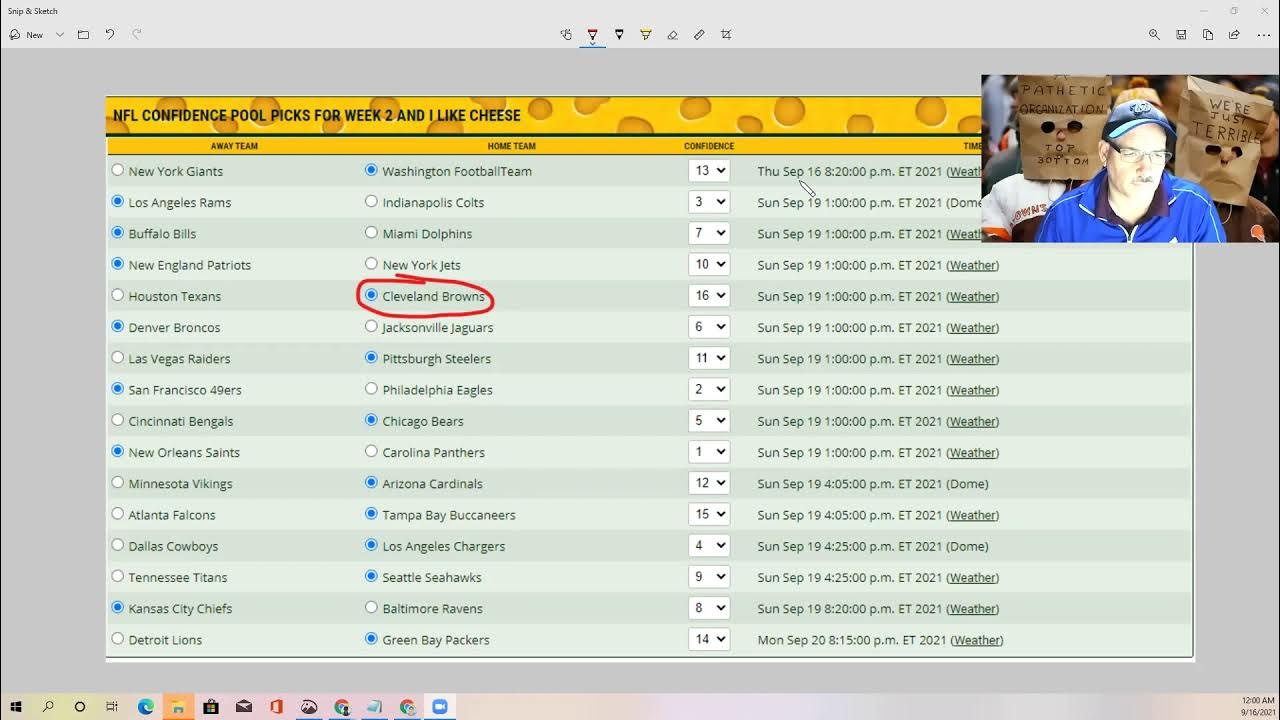Select Jacksonville Jaguars radio button
Image resolution: width=1280 pixels, height=720 pixels.
[372, 326]
